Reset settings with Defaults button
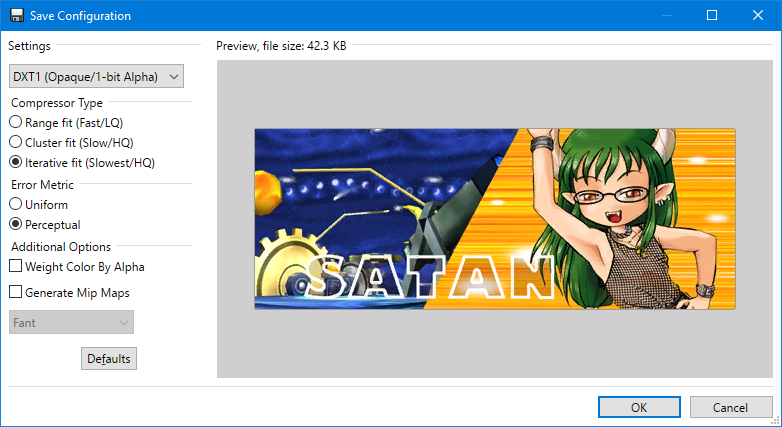Viewport: 782px width, 427px height. pos(109,359)
